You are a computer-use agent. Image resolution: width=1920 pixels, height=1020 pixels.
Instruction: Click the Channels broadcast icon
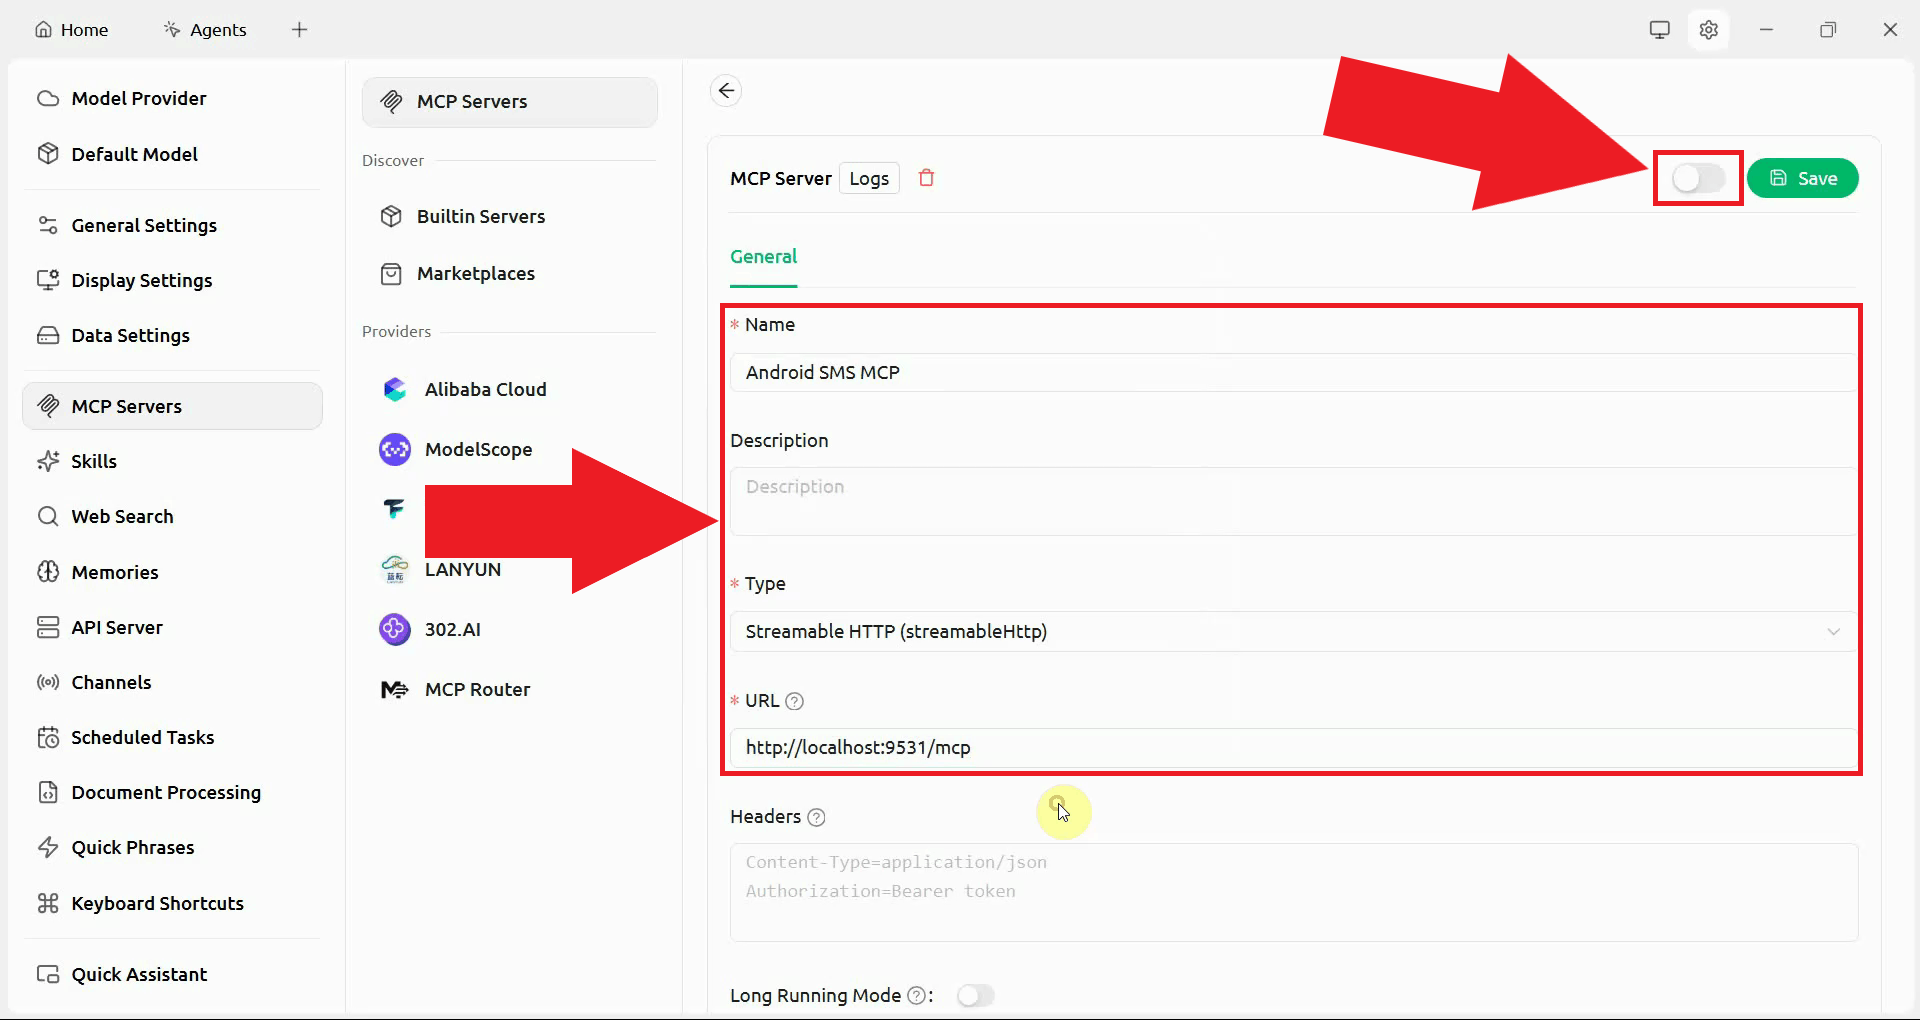tap(48, 682)
